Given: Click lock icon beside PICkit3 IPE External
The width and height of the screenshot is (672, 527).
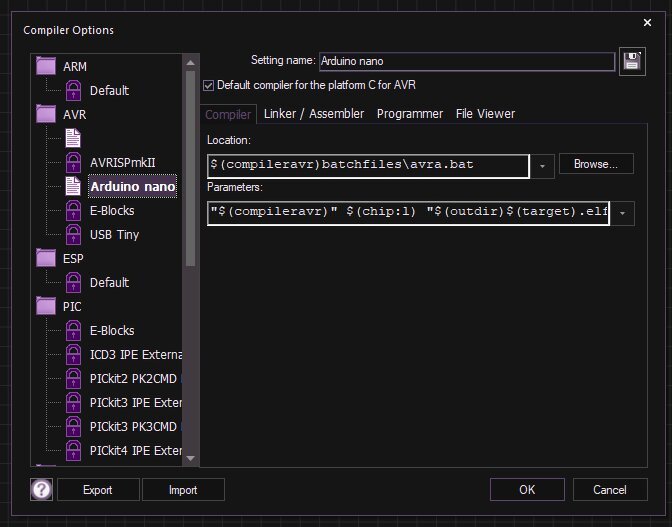Looking at the screenshot, I should coord(73,402).
